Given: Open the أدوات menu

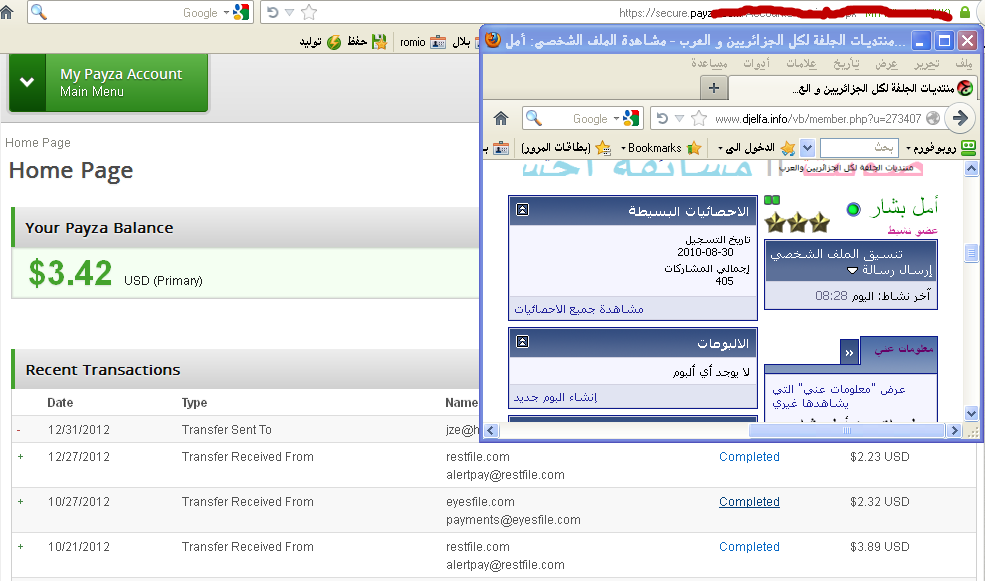Looking at the screenshot, I should [x=756, y=63].
